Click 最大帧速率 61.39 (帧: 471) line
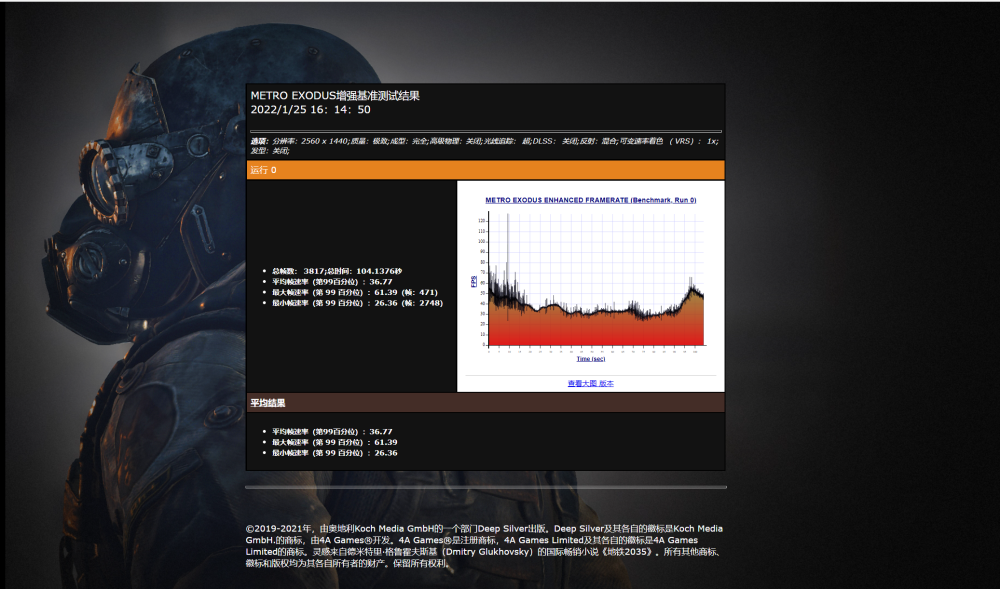 point(355,293)
